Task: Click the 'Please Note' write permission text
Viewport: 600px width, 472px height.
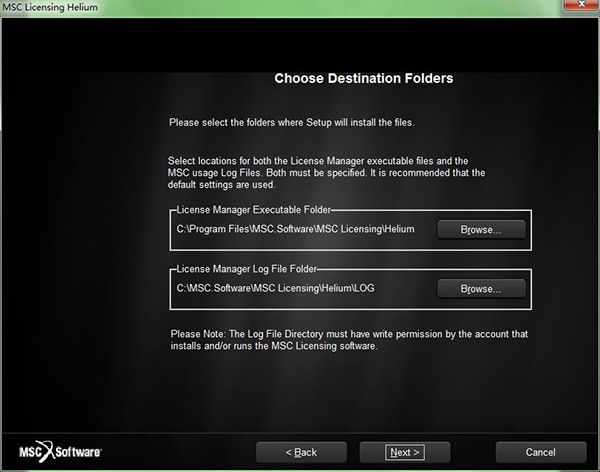Action: pos(349,340)
